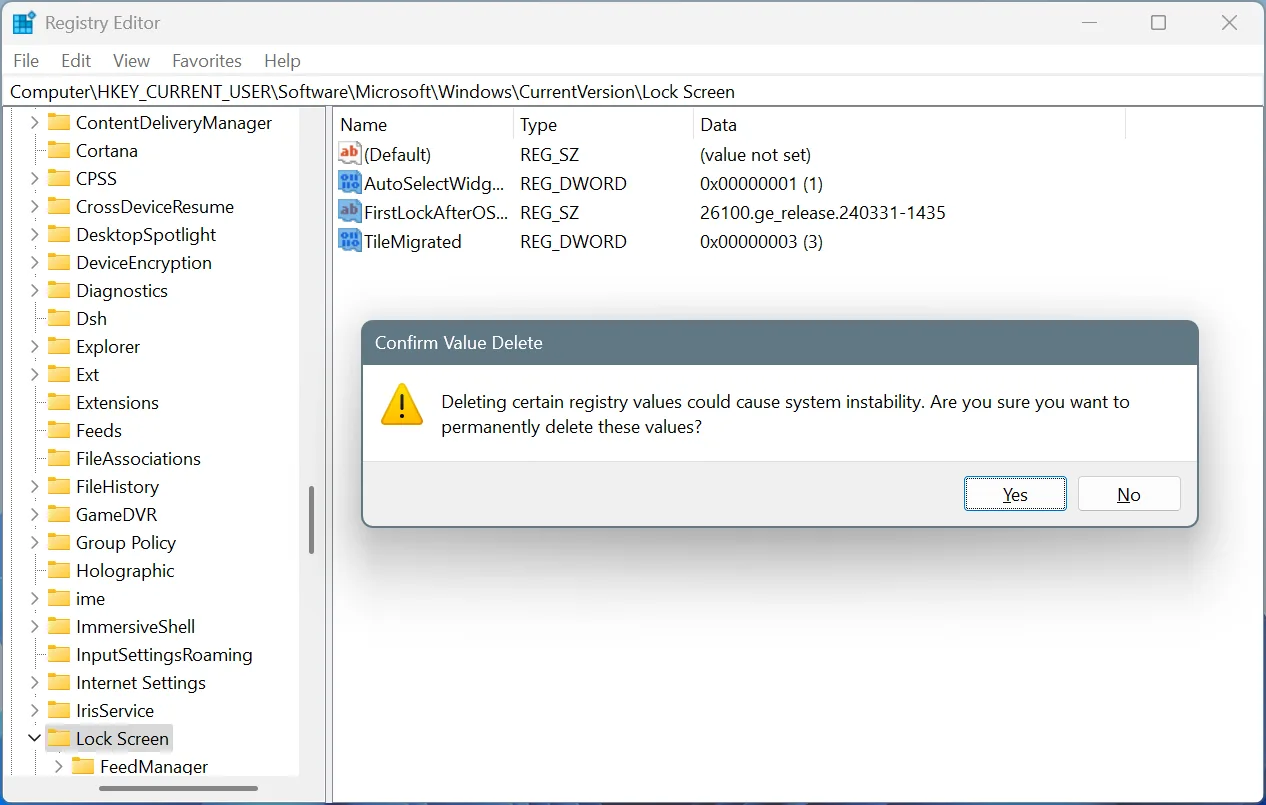Click the Extensions folder icon

pos(59,402)
